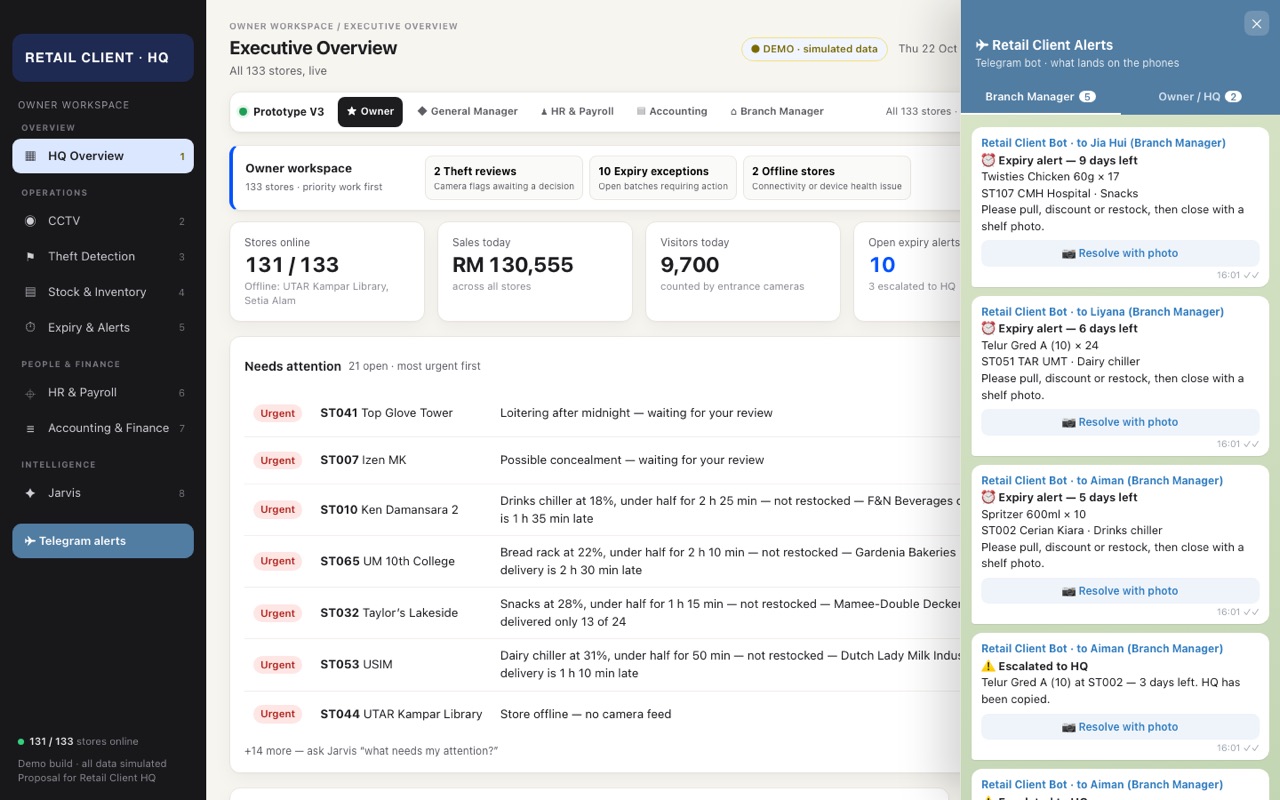The height and width of the screenshot is (800, 1280).
Task: Click the Theft Detection flag icon
Action: click(30, 257)
